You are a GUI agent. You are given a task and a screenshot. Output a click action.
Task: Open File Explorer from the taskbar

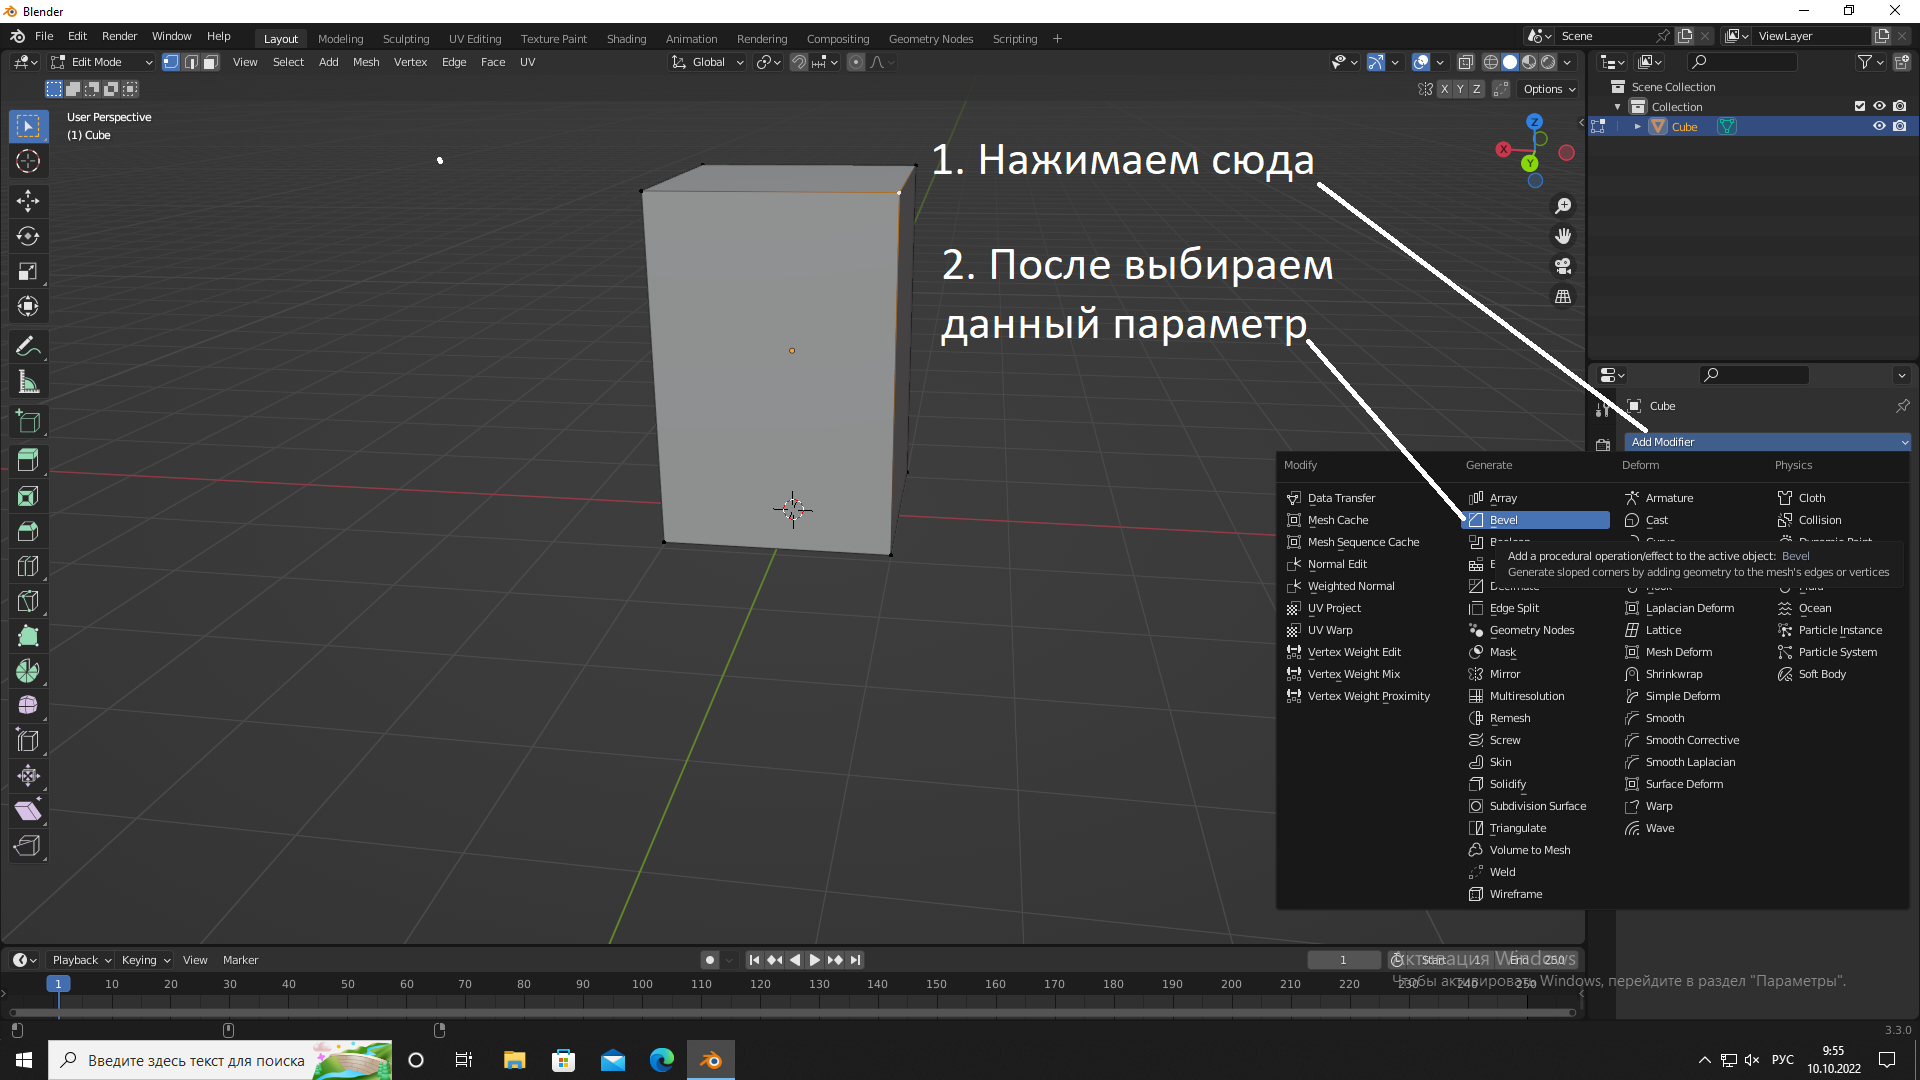pyautogui.click(x=514, y=1060)
